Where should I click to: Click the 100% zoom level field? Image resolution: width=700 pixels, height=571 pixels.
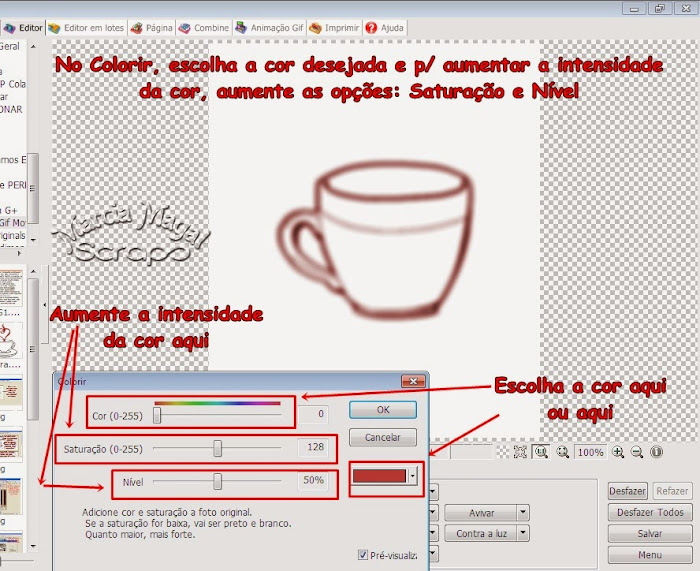tap(590, 452)
